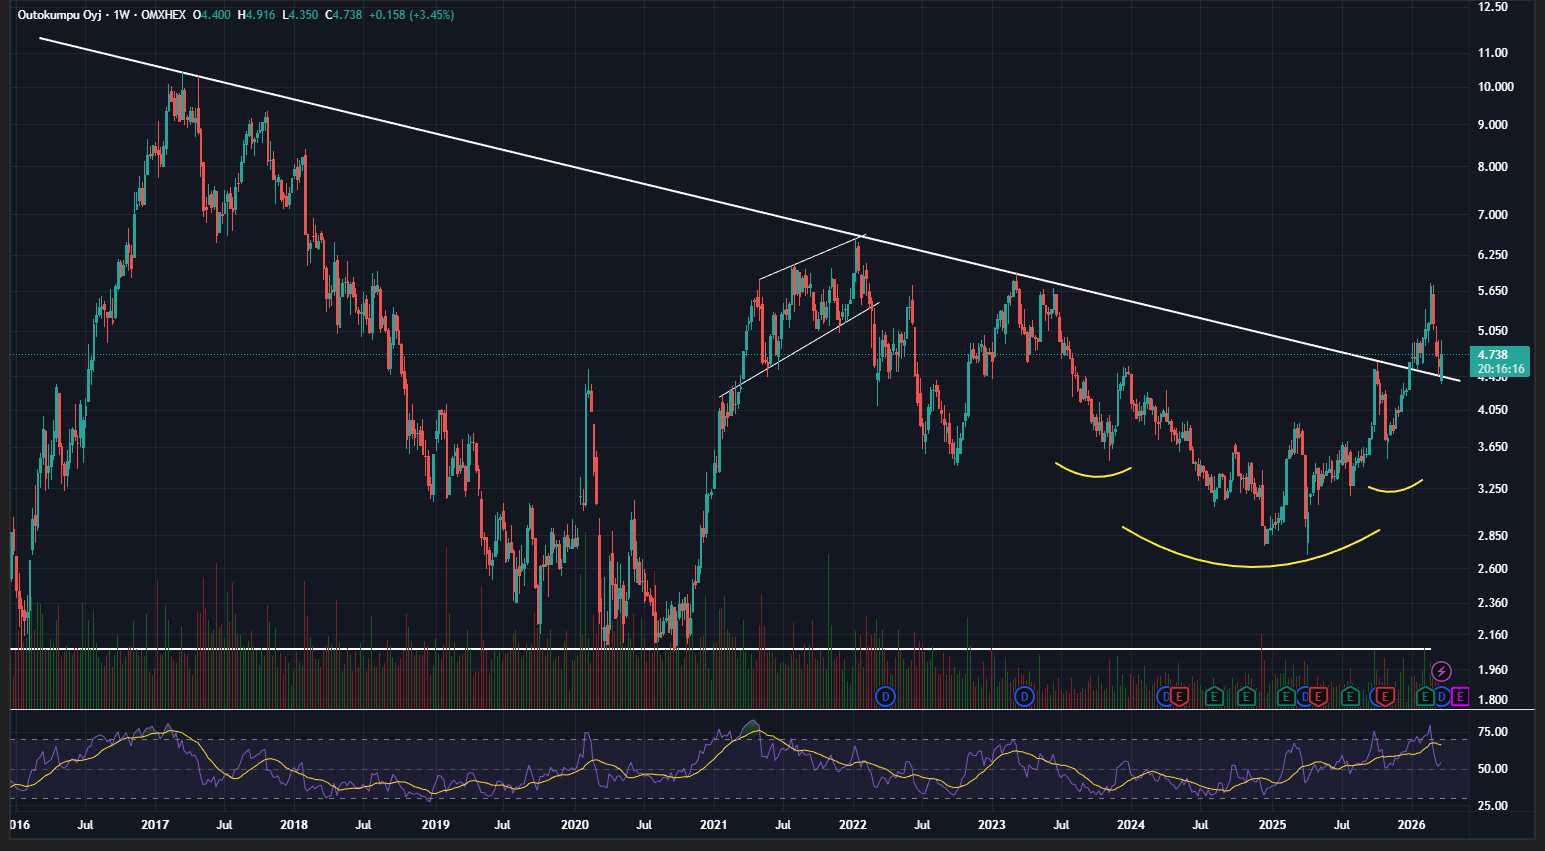
Task: Select the large yellow arc drawing
Action: (1250, 567)
